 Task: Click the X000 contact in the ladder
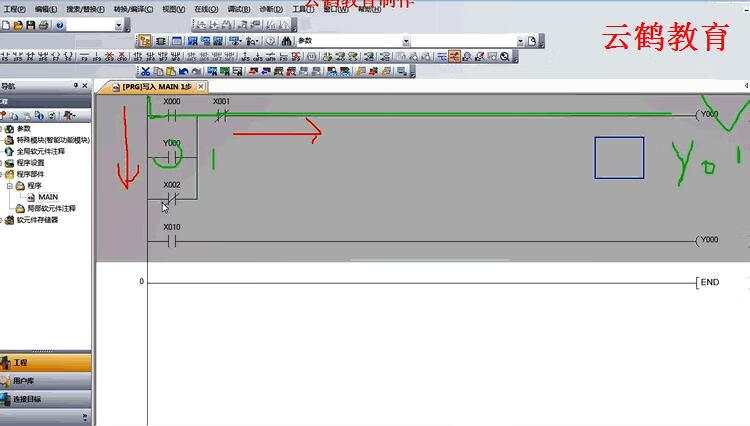[172, 115]
